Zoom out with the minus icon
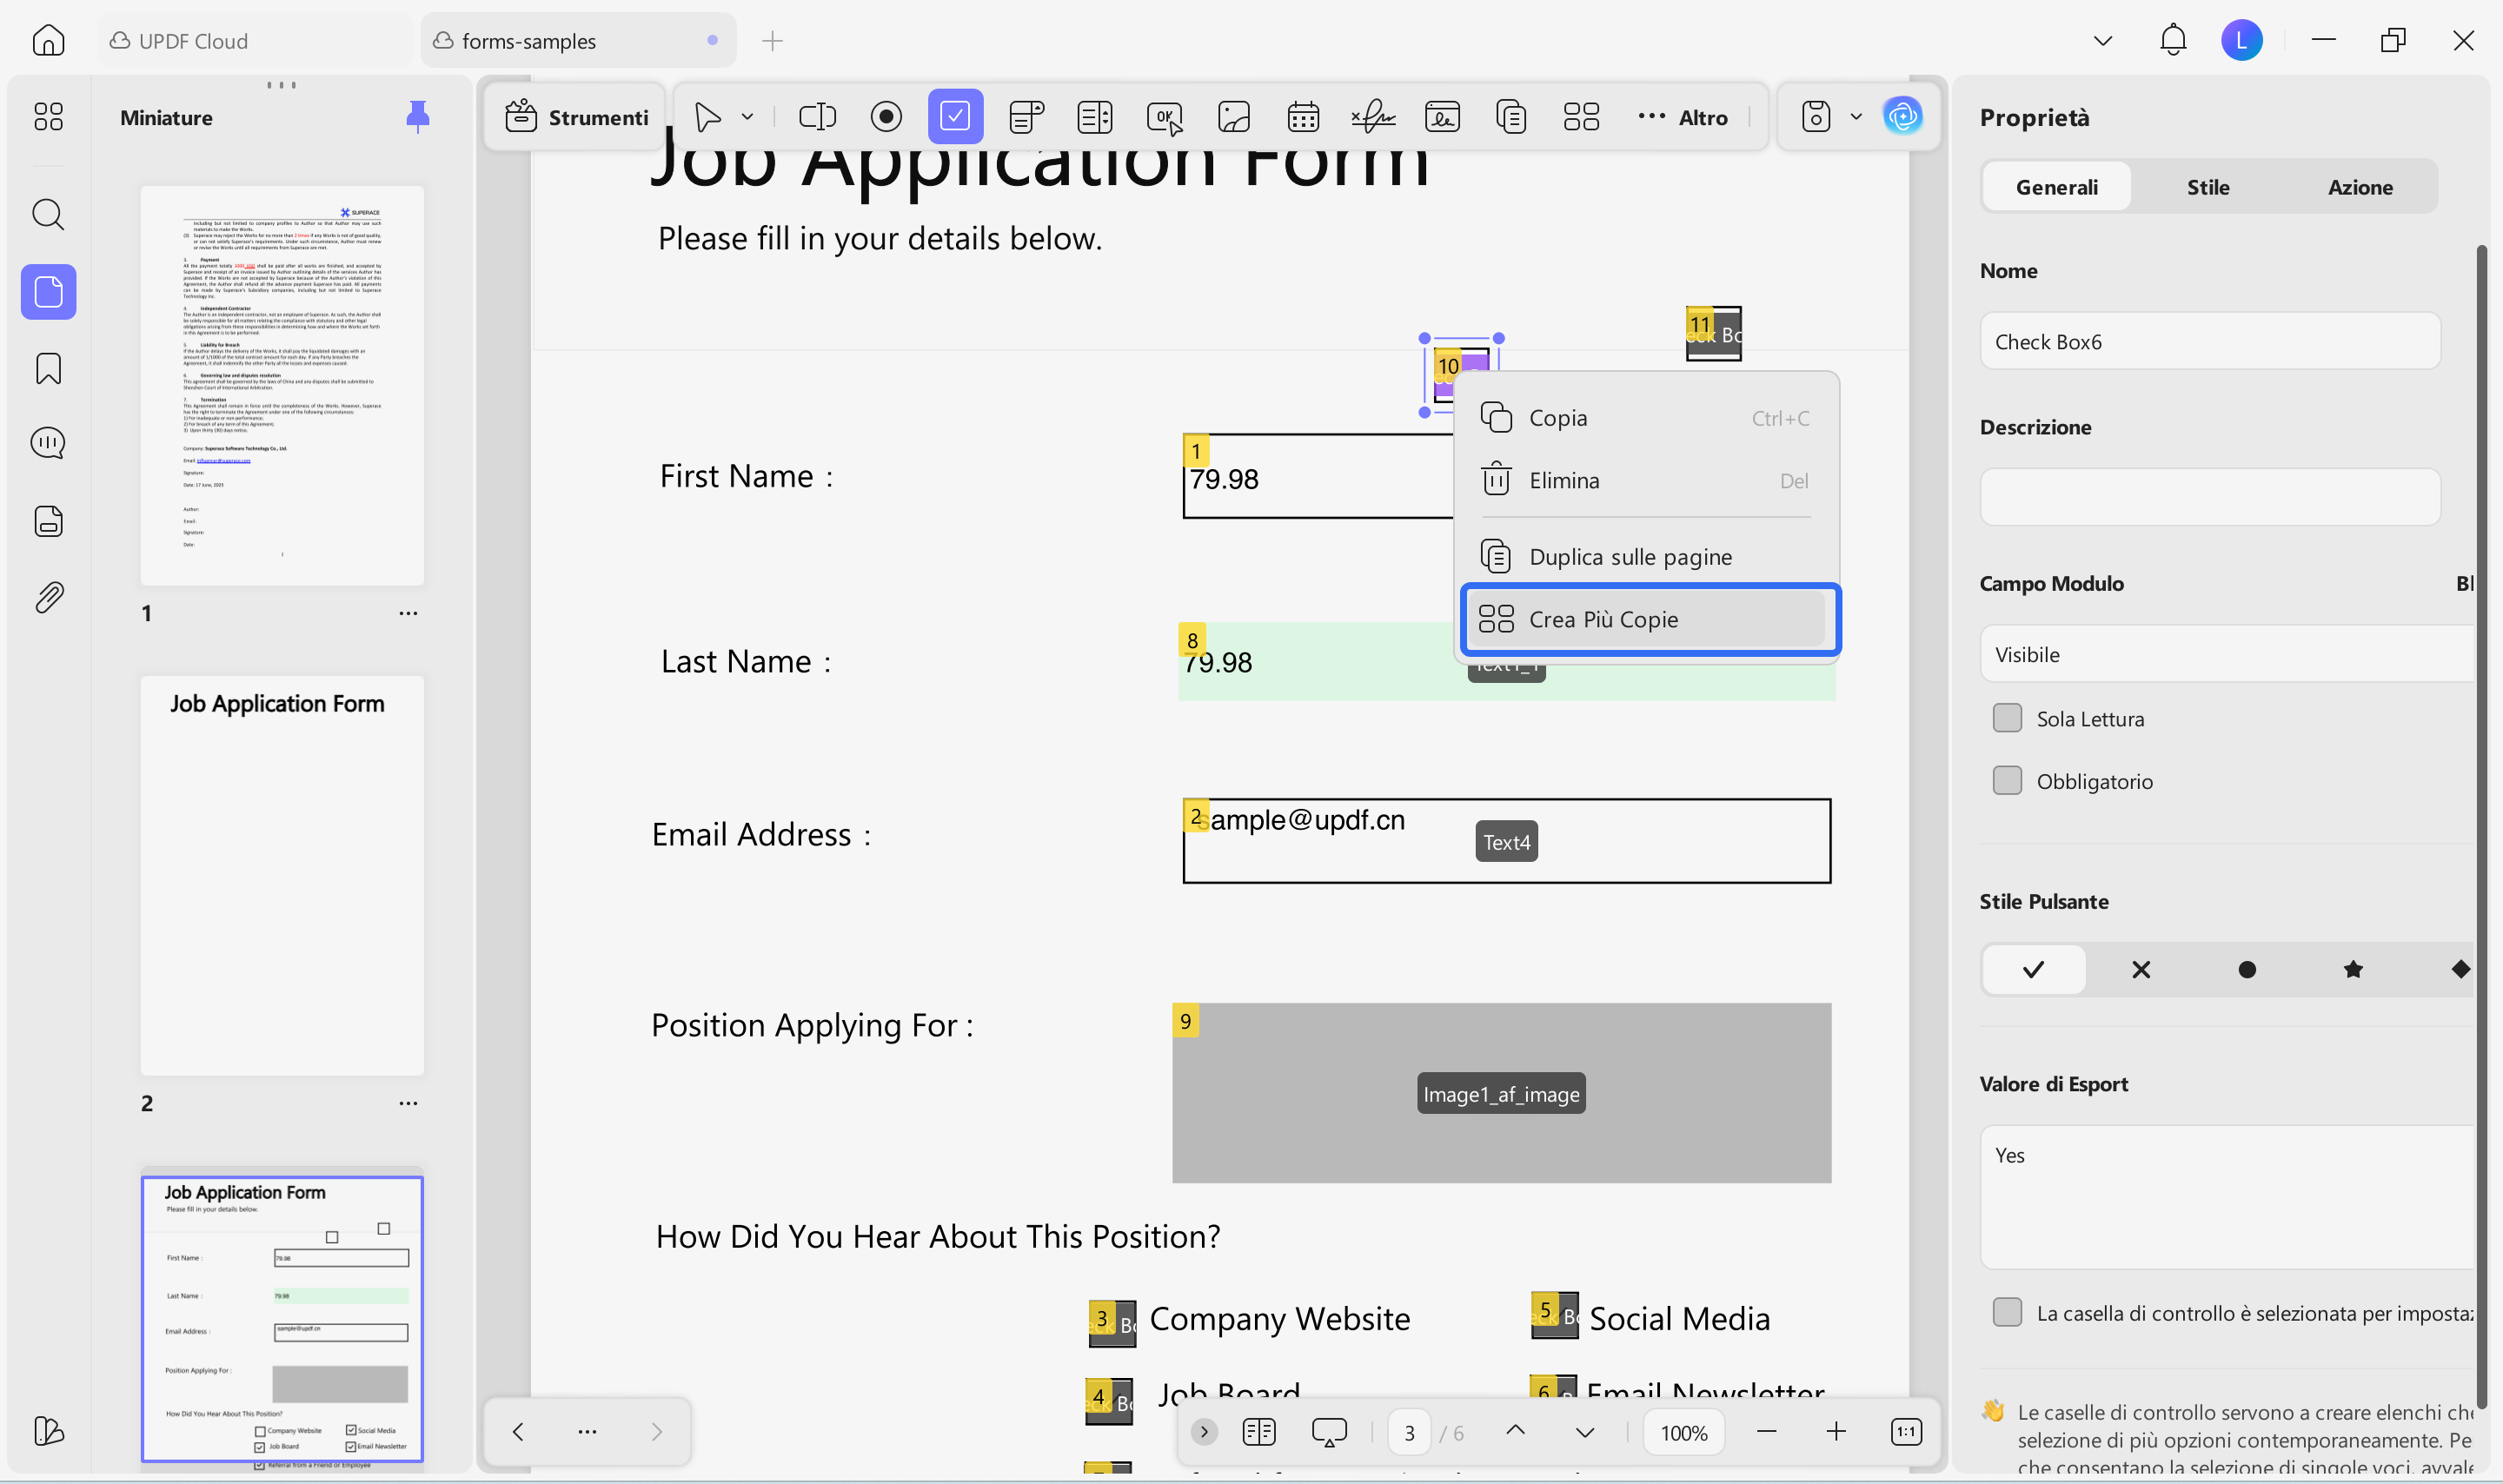The width and height of the screenshot is (2503, 1484). pyautogui.click(x=1767, y=1432)
